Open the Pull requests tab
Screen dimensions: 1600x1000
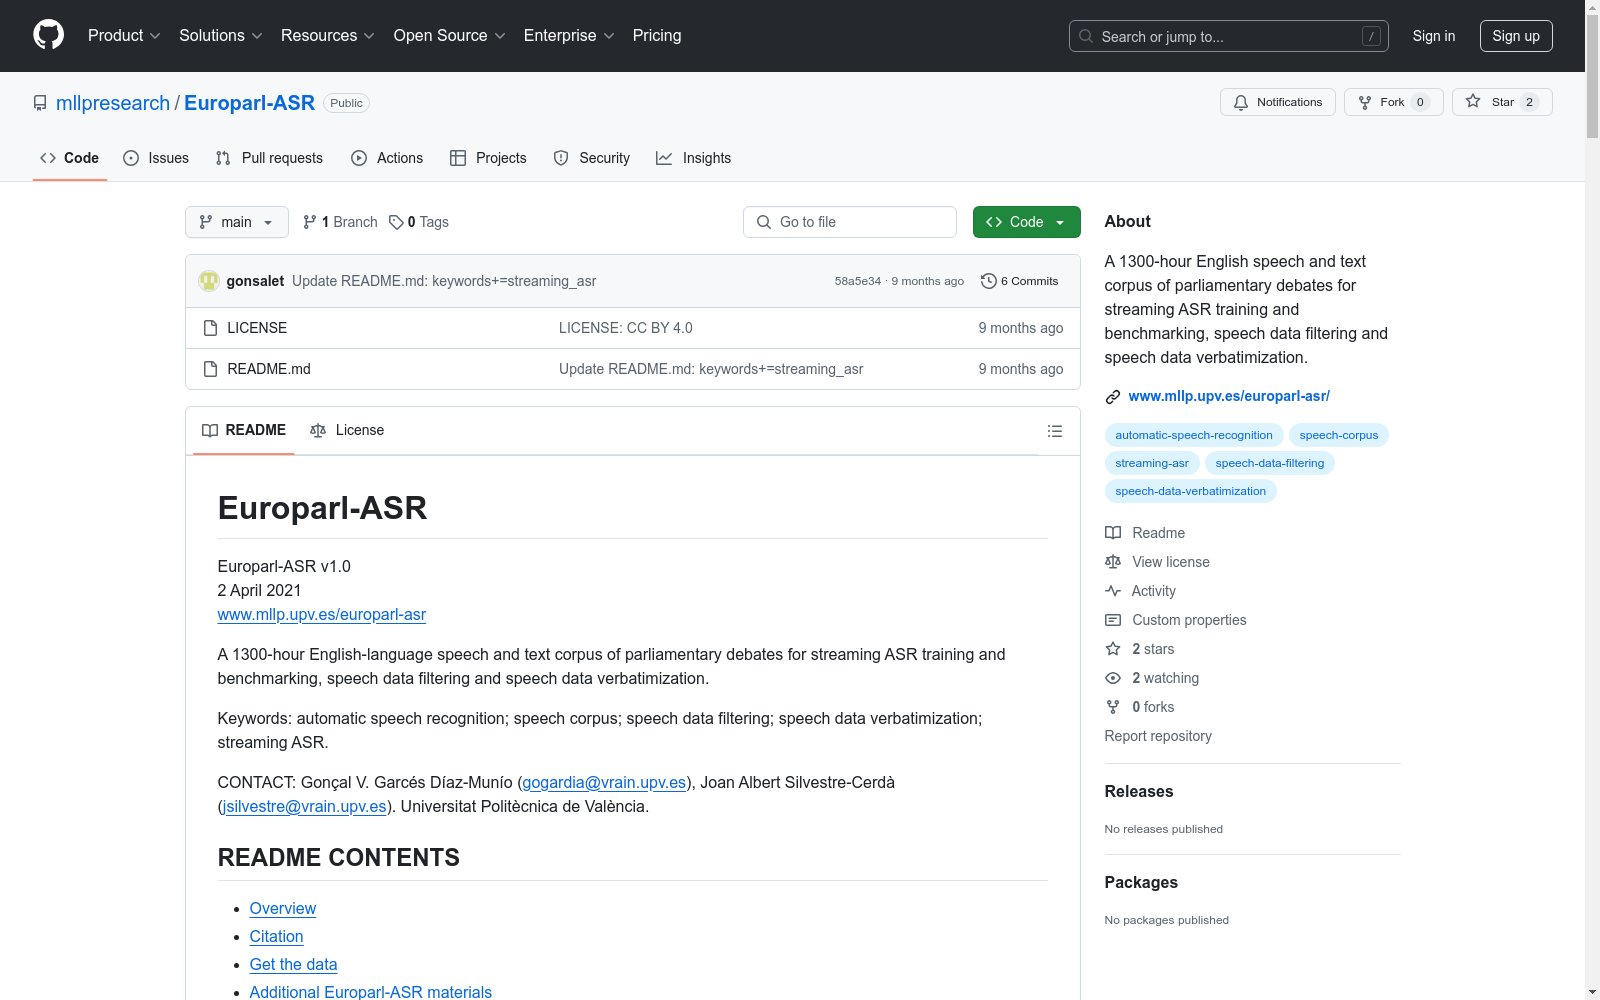pyautogui.click(x=269, y=158)
